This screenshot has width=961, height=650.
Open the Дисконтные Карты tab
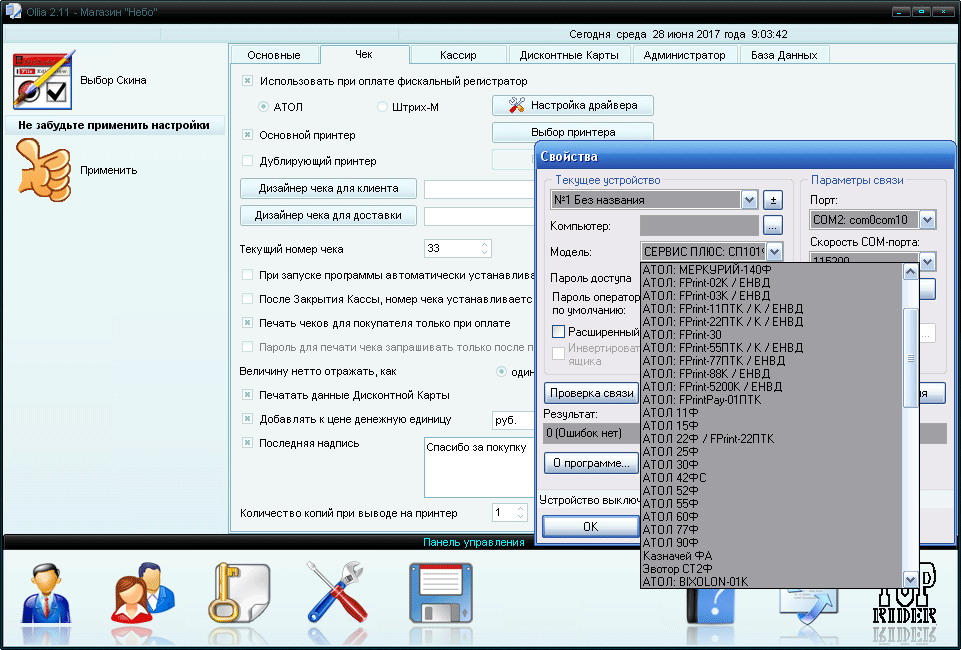(x=569, y=55)
